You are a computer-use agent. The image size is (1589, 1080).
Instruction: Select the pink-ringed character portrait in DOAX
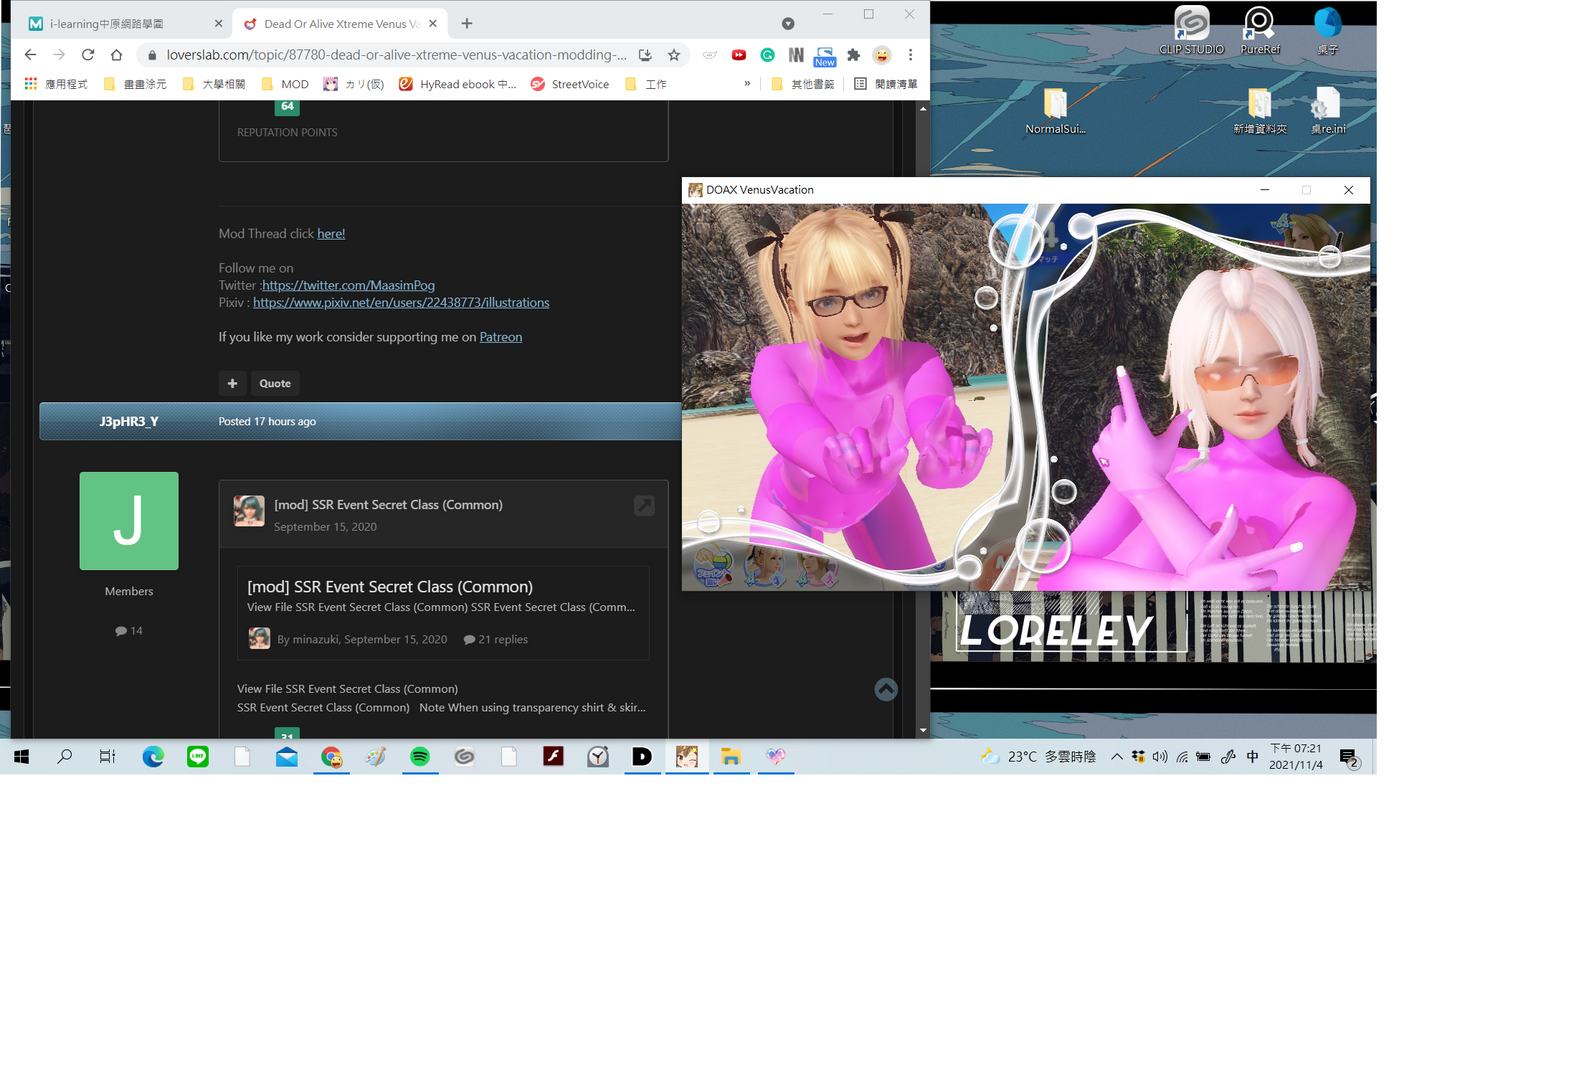click(817, 568)
